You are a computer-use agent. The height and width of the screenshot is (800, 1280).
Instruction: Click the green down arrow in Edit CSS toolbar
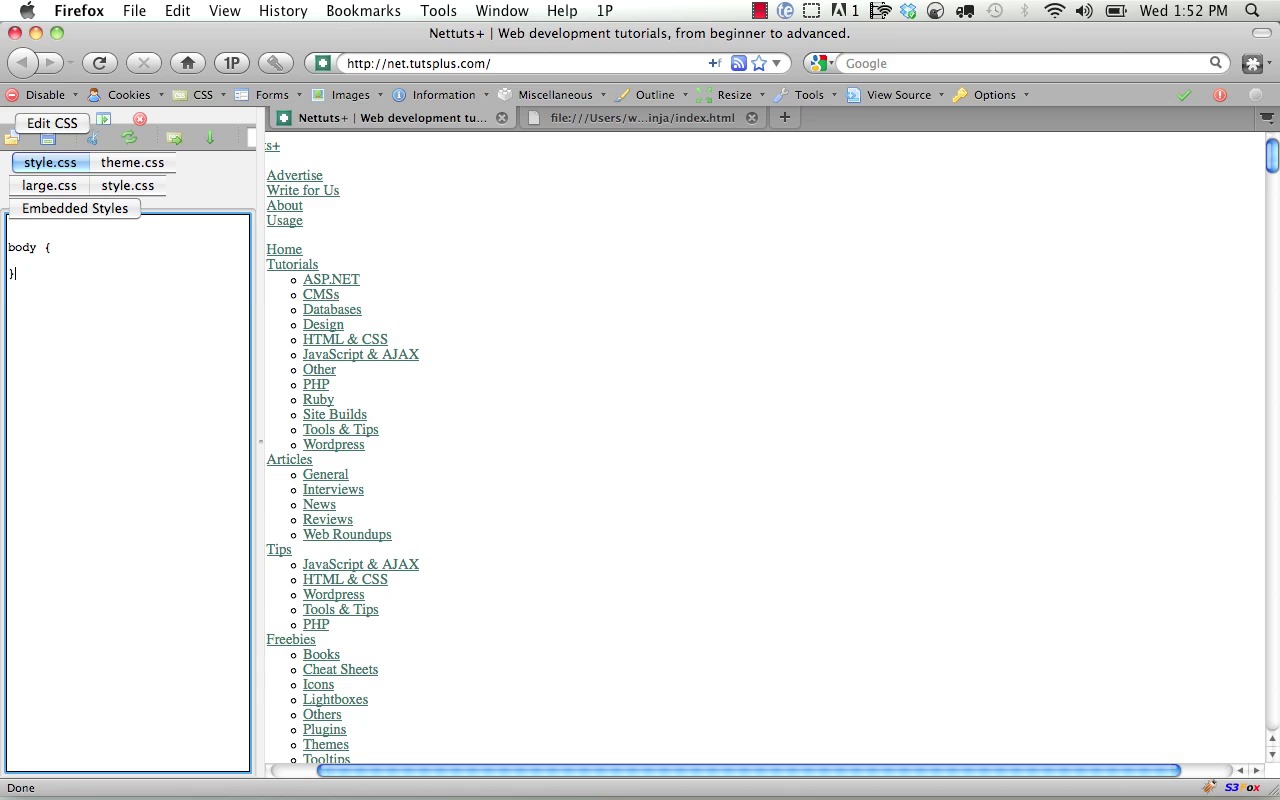tap(210, 137)
